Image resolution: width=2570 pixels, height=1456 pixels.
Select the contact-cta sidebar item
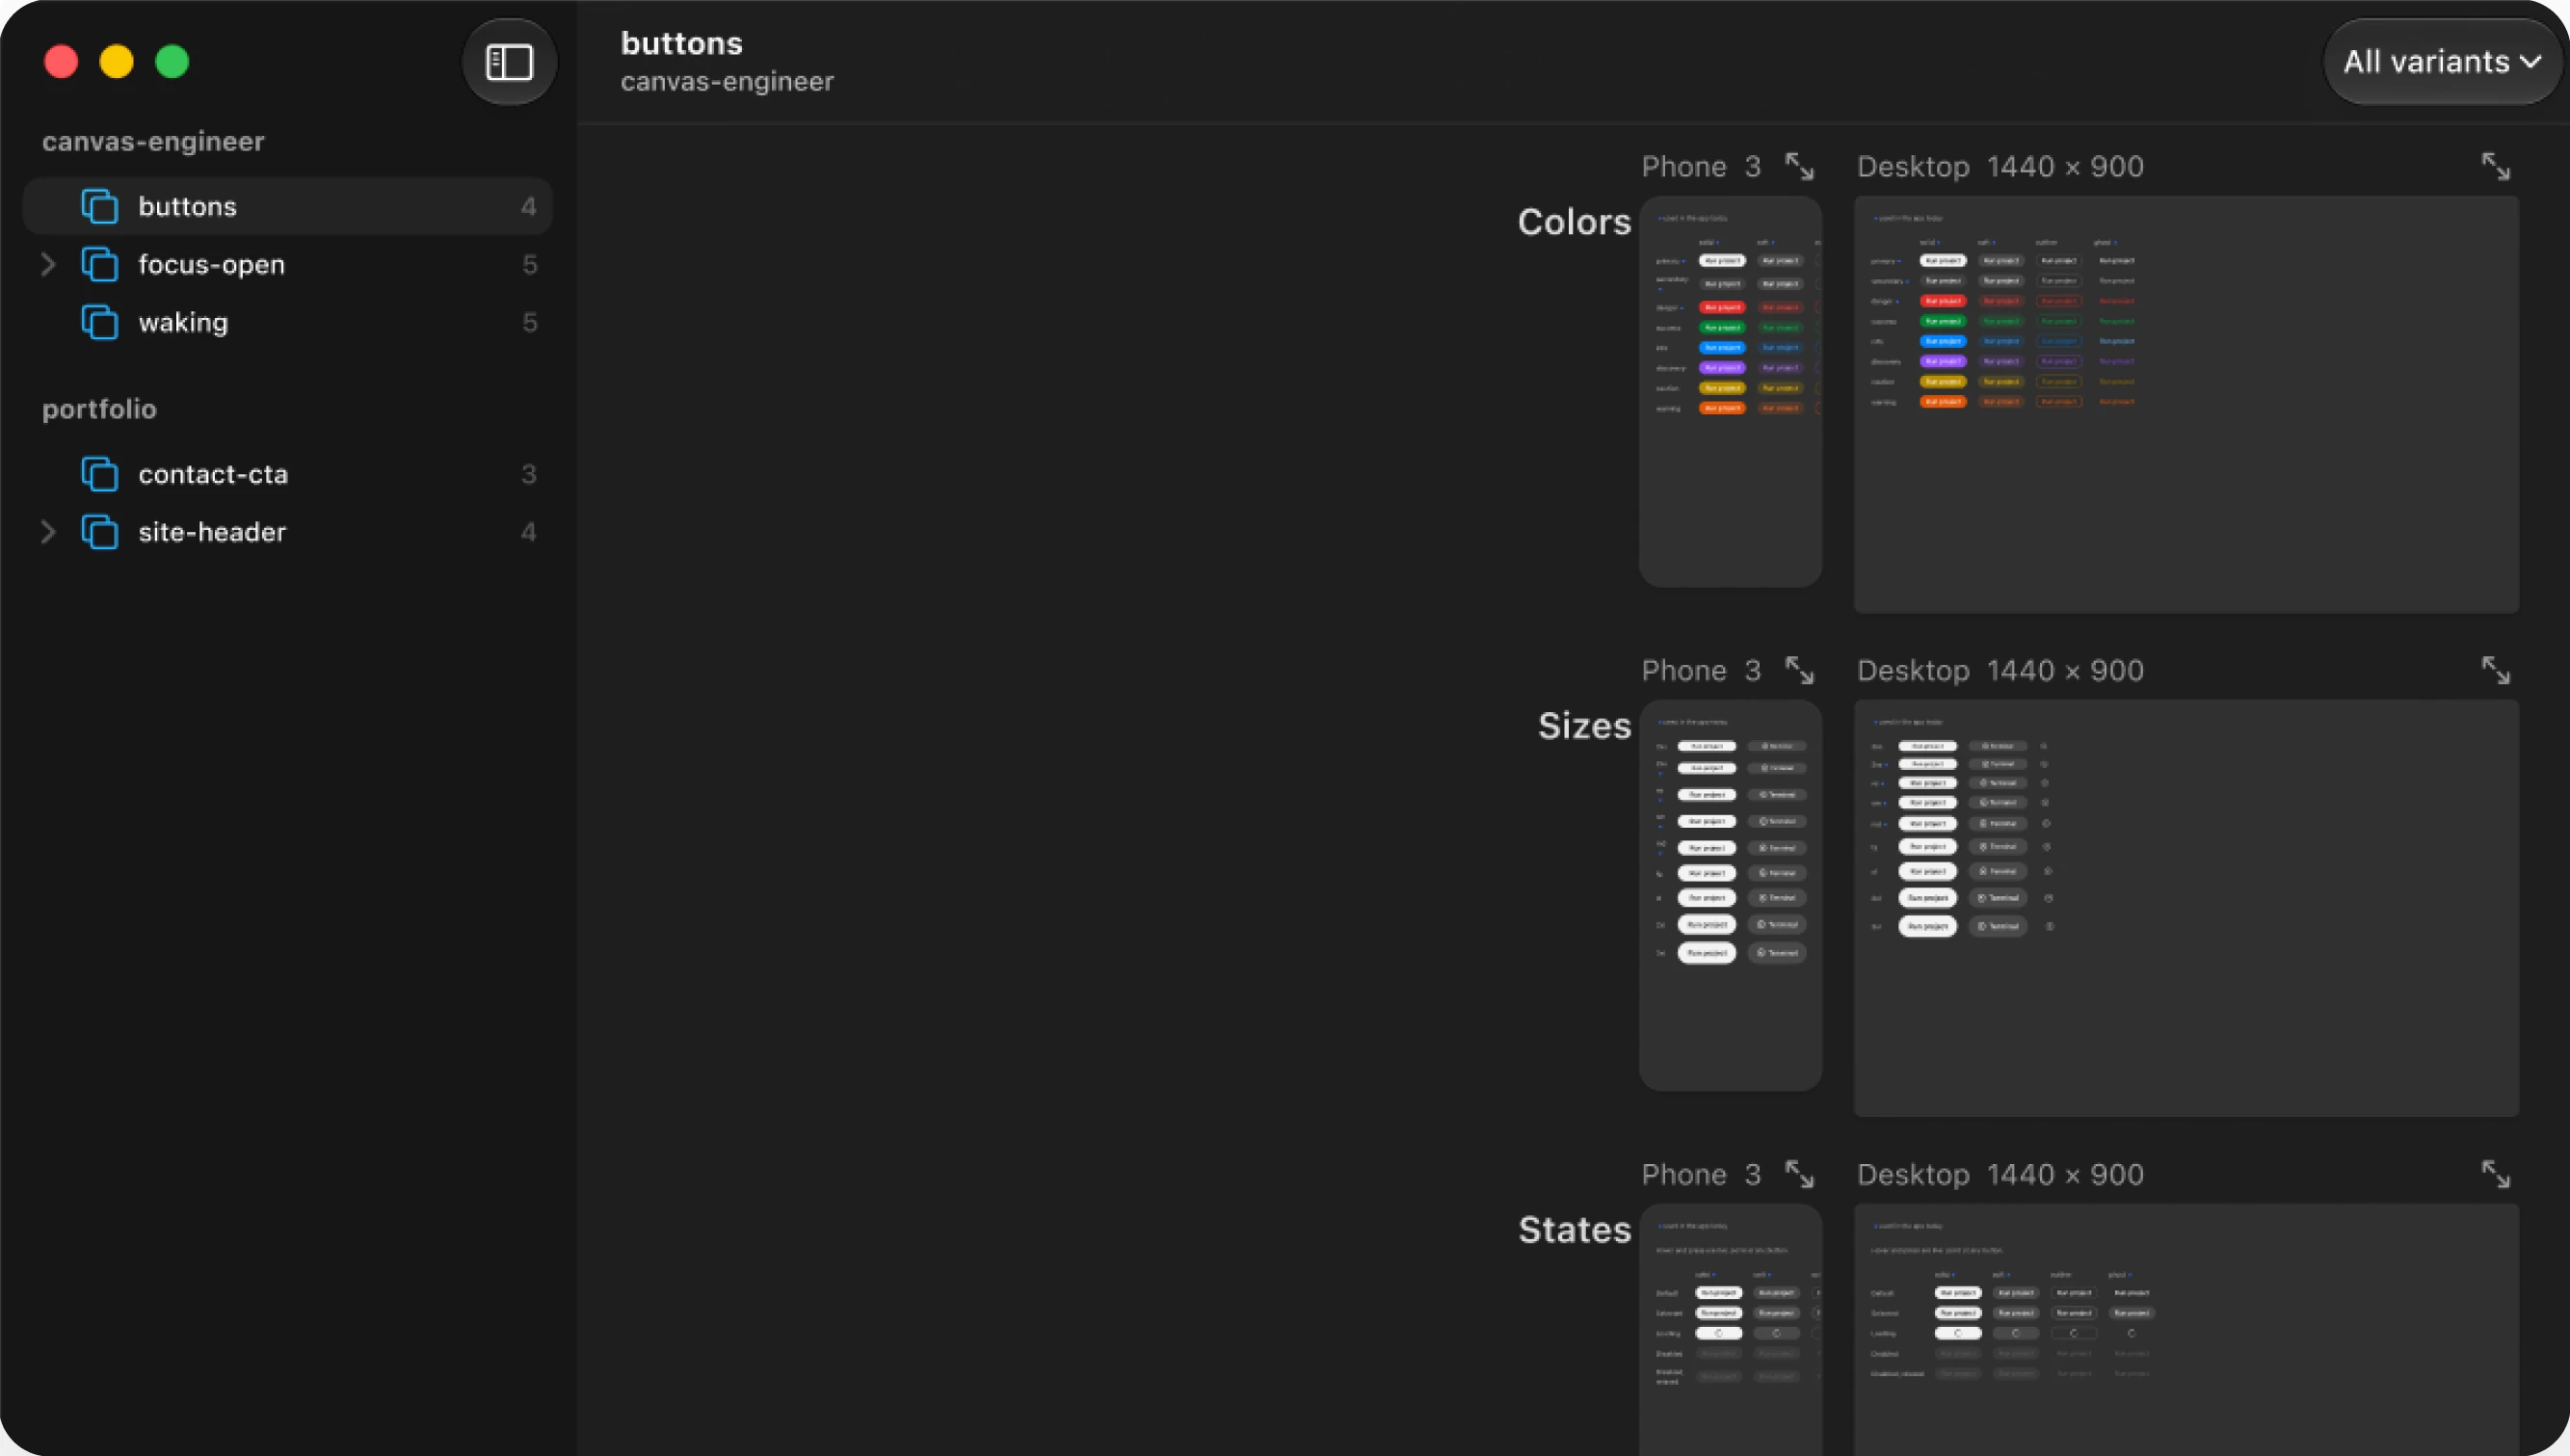click(288, 474)
